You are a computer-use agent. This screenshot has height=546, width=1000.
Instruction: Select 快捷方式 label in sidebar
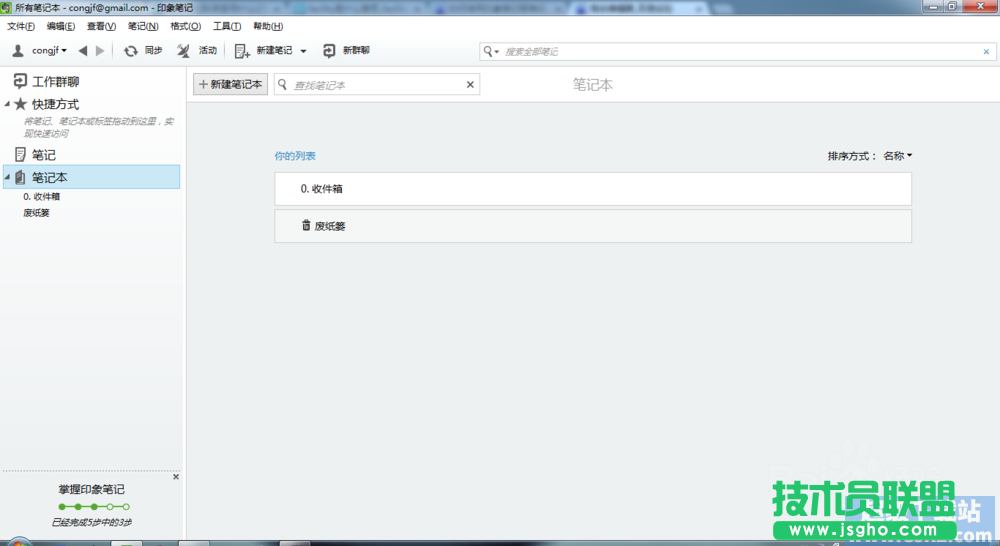[x=55, y=104]
